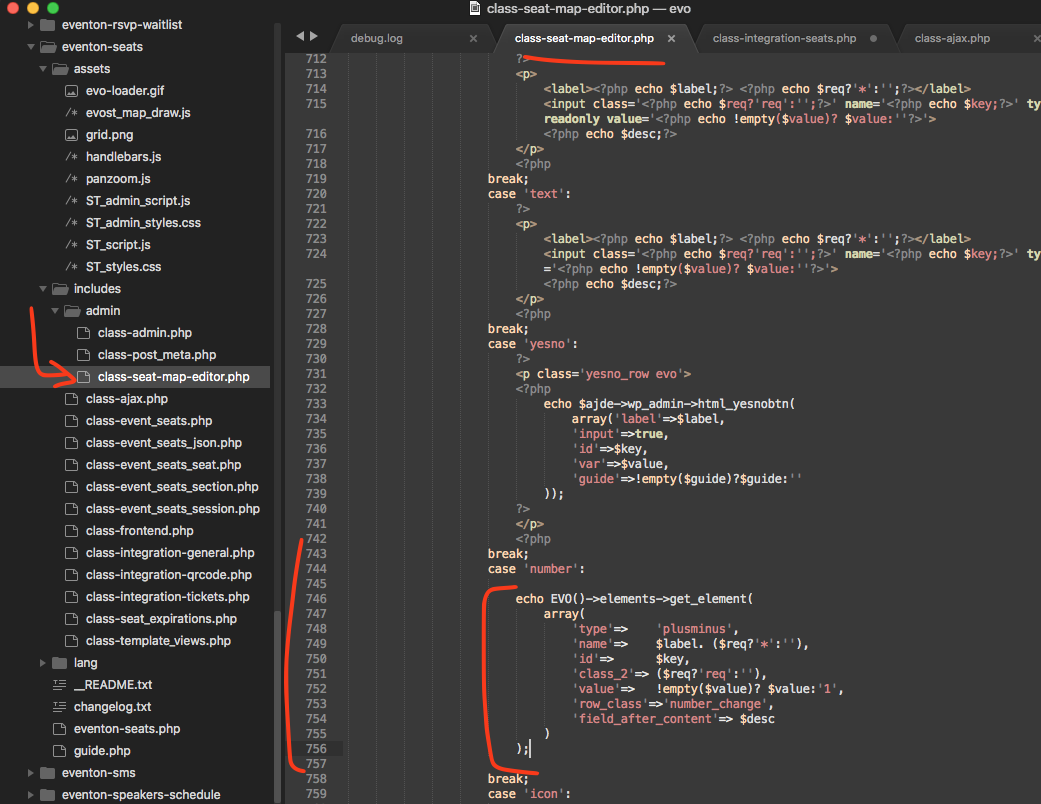The width and height of the screenshot is (1041, 804).
Task: Click unsaved dot on class-integration-seats.php tab
Action: coord(873,39)
